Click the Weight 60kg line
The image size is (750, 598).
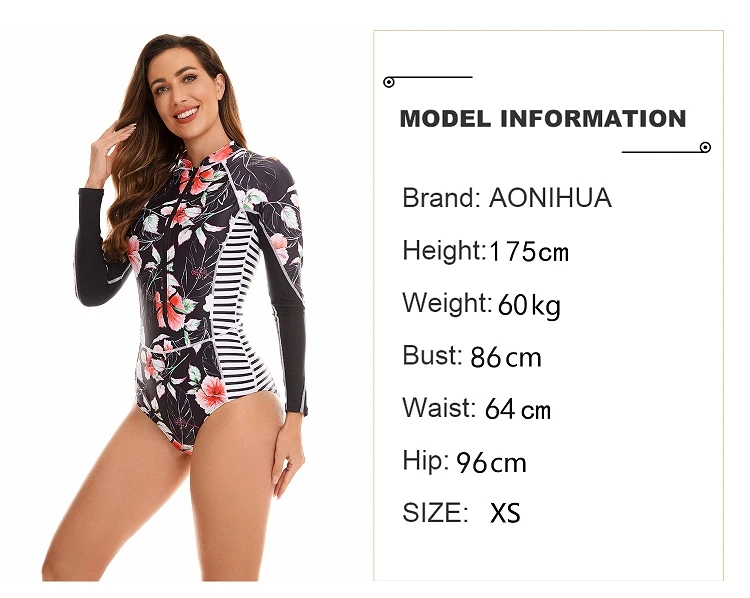481,304
